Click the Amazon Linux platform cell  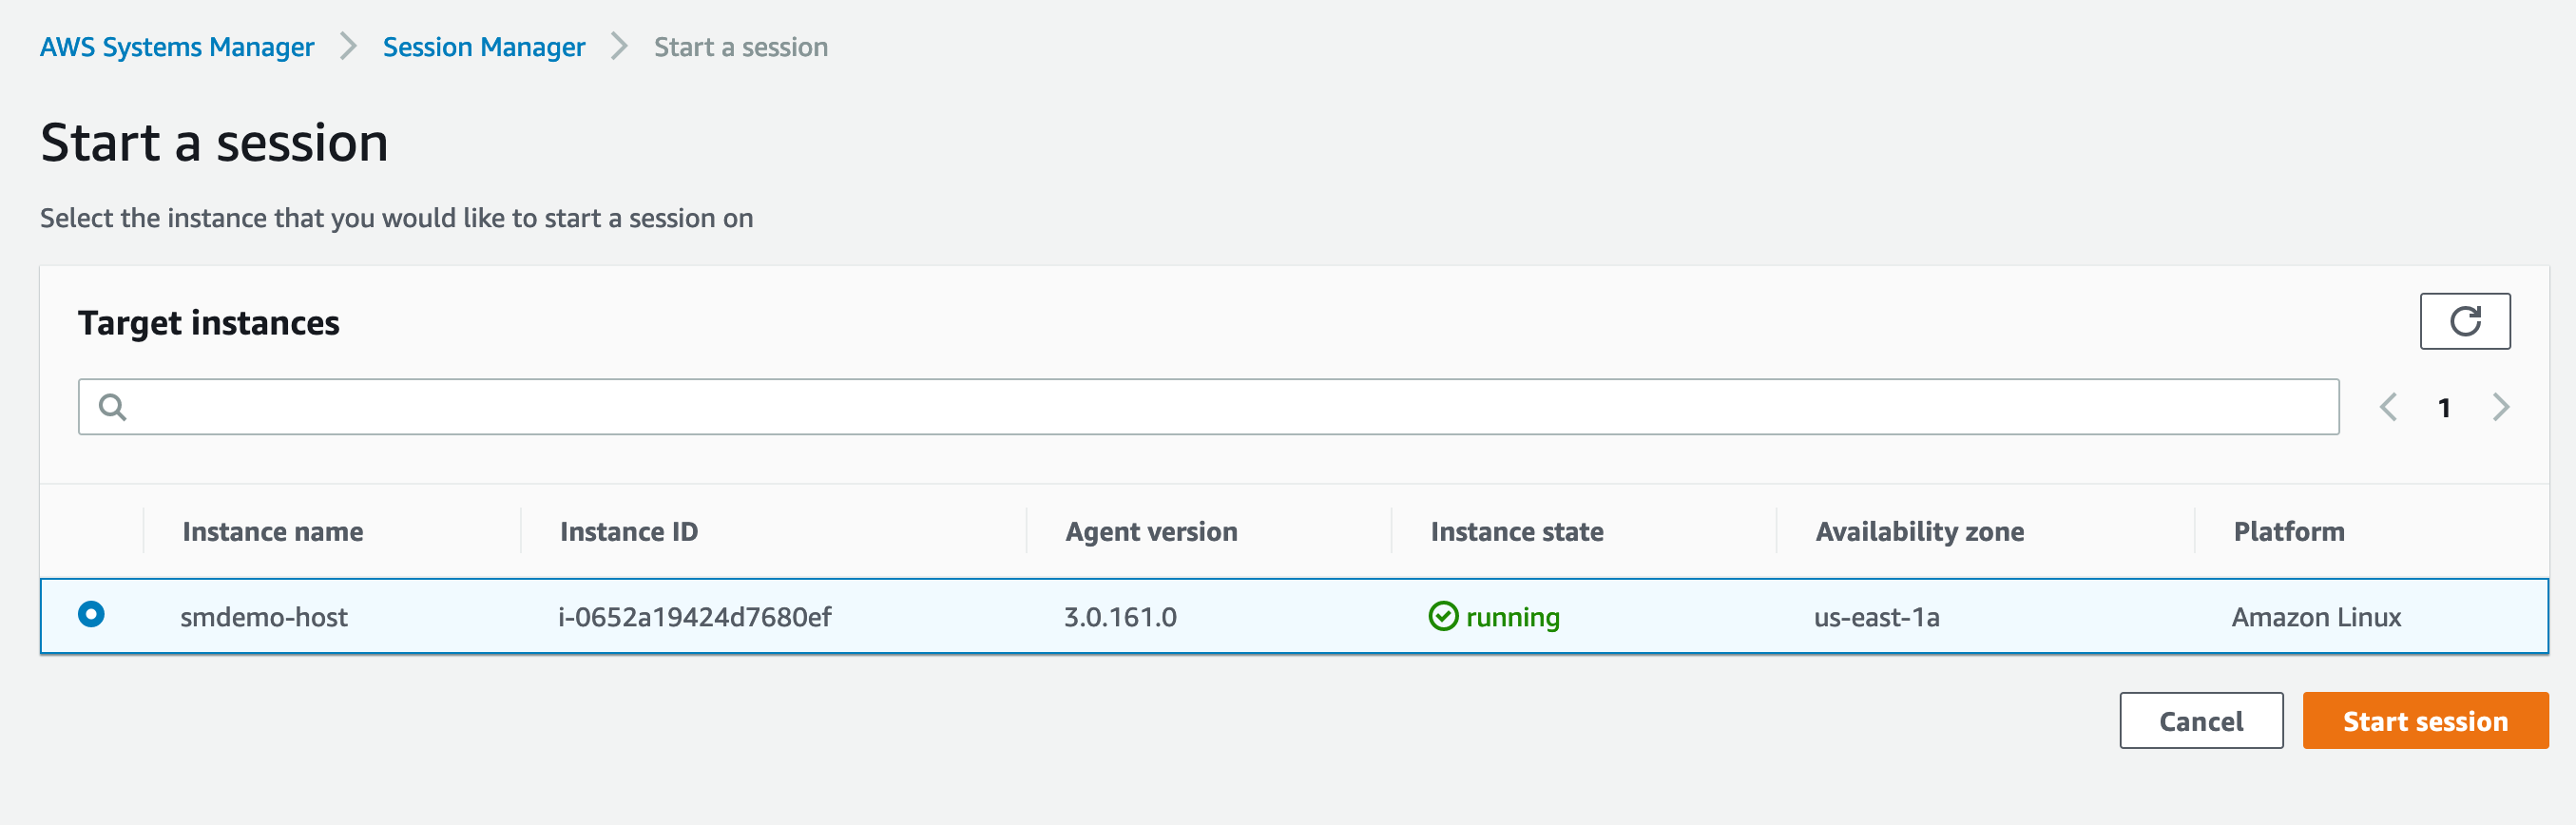click(x=2316, y=617)
